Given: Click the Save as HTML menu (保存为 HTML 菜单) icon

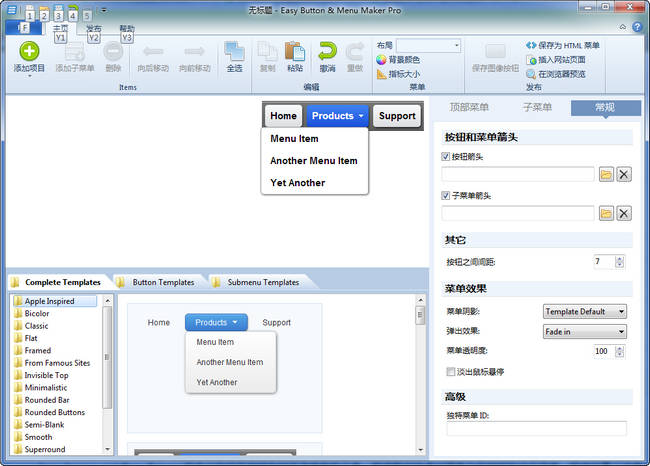Looking at the screenshot, I should tap(531, 46).
